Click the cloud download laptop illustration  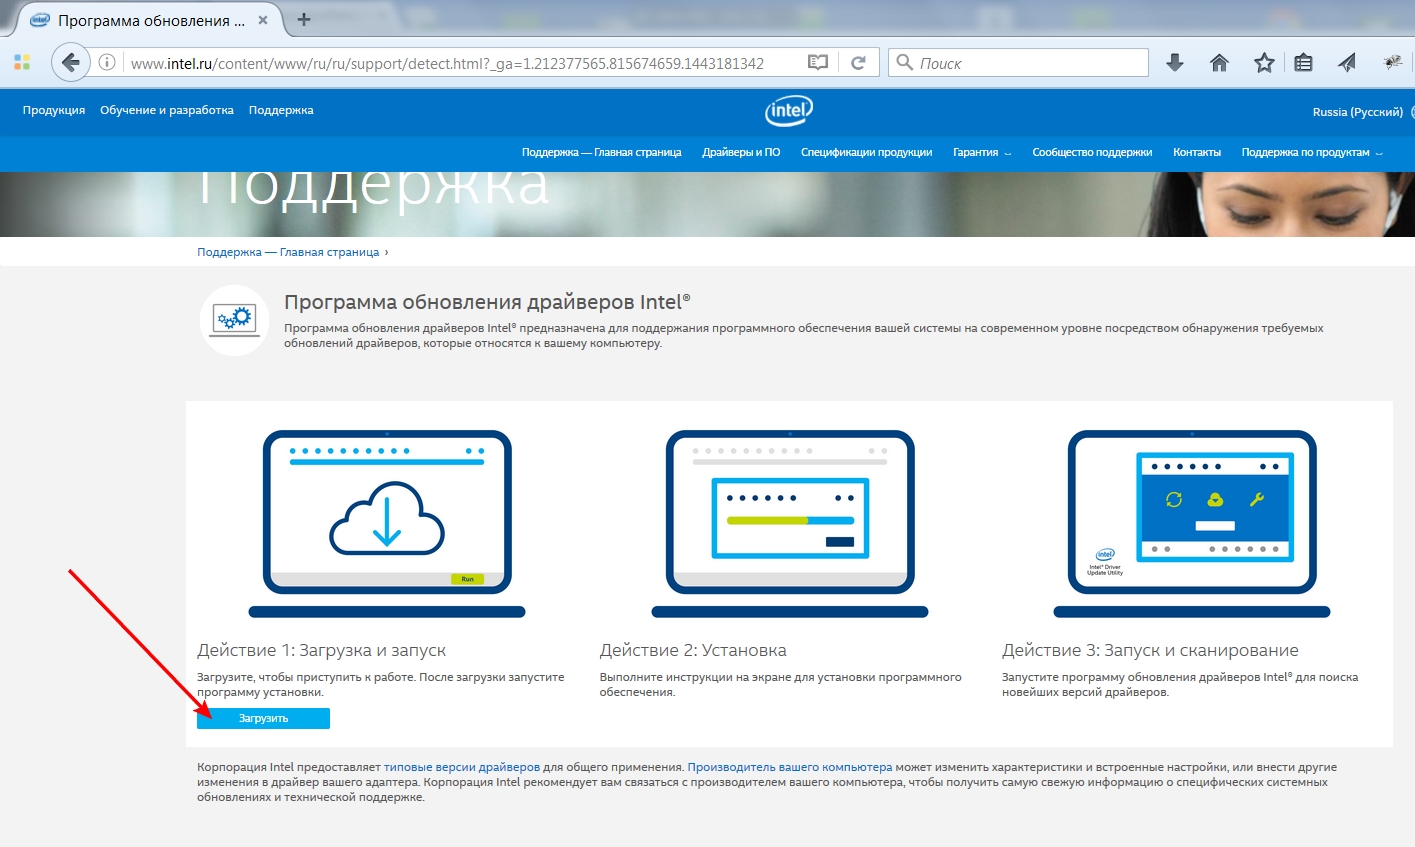click(387, 525)
